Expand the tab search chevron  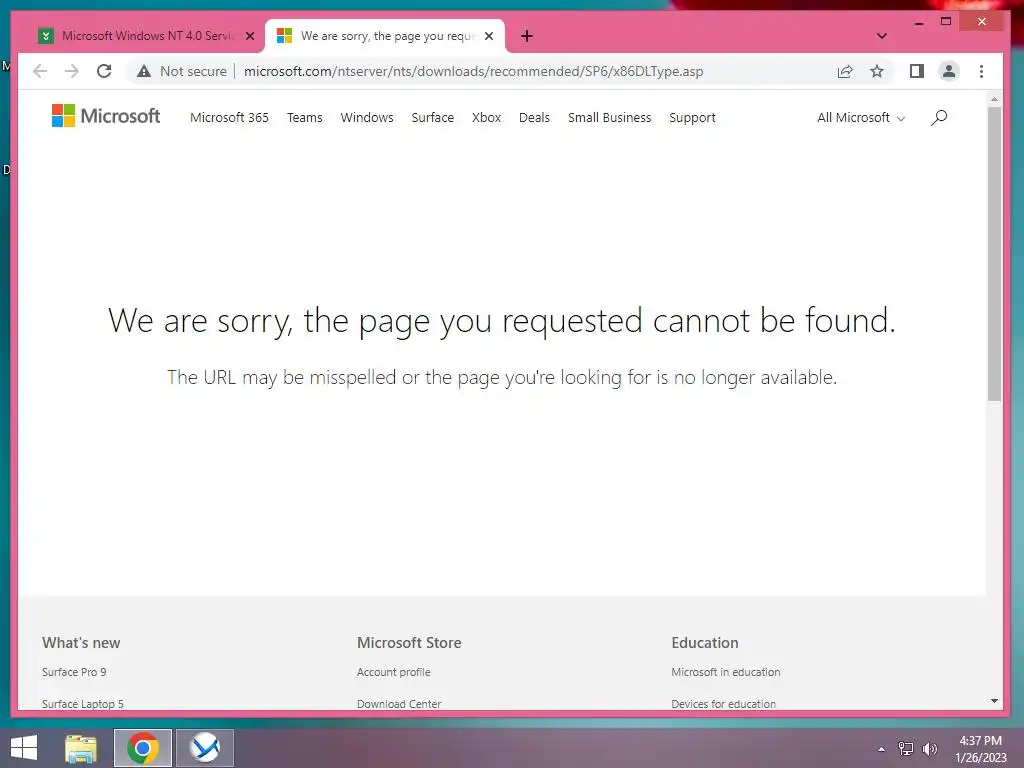[882, 36]
